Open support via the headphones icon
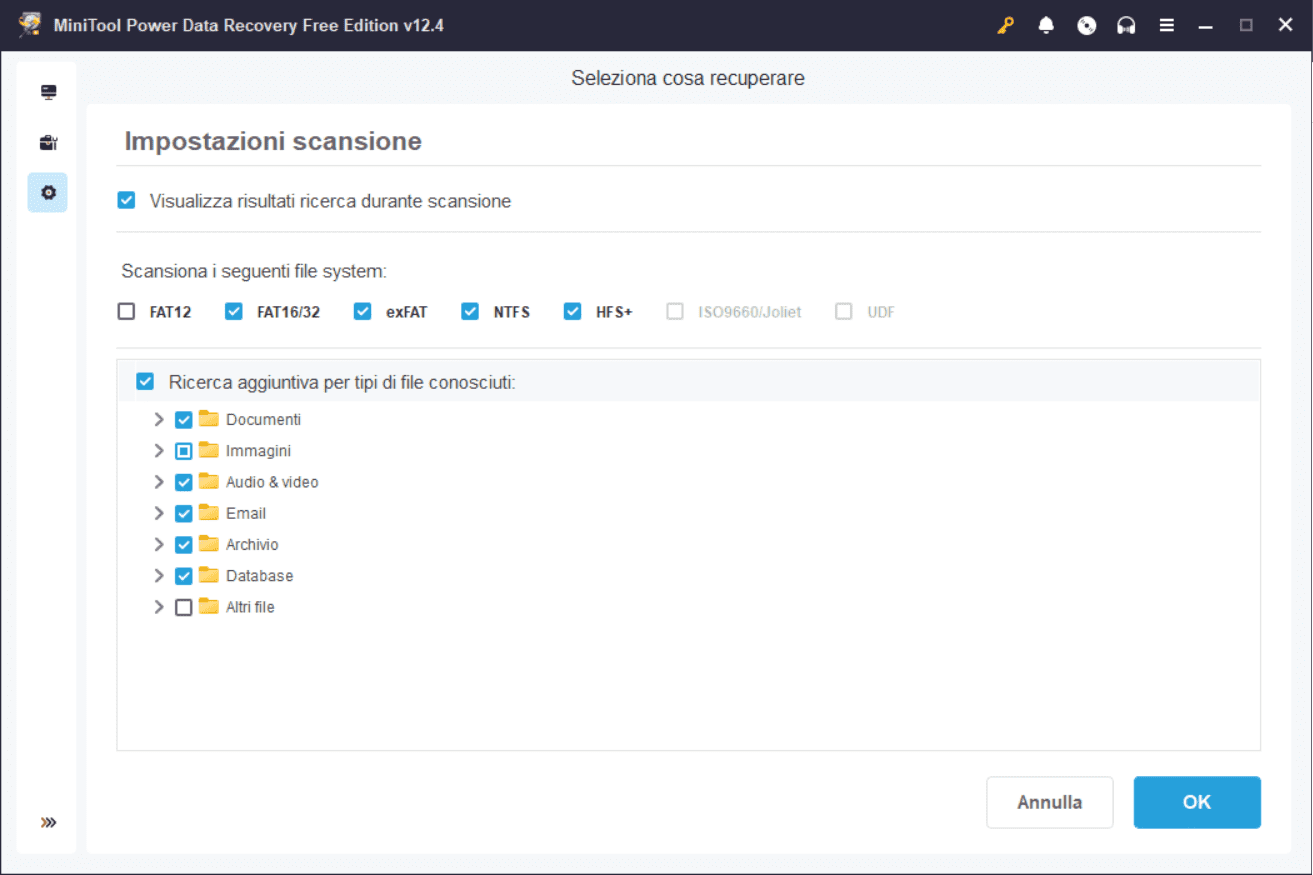 coord(1126,26)
